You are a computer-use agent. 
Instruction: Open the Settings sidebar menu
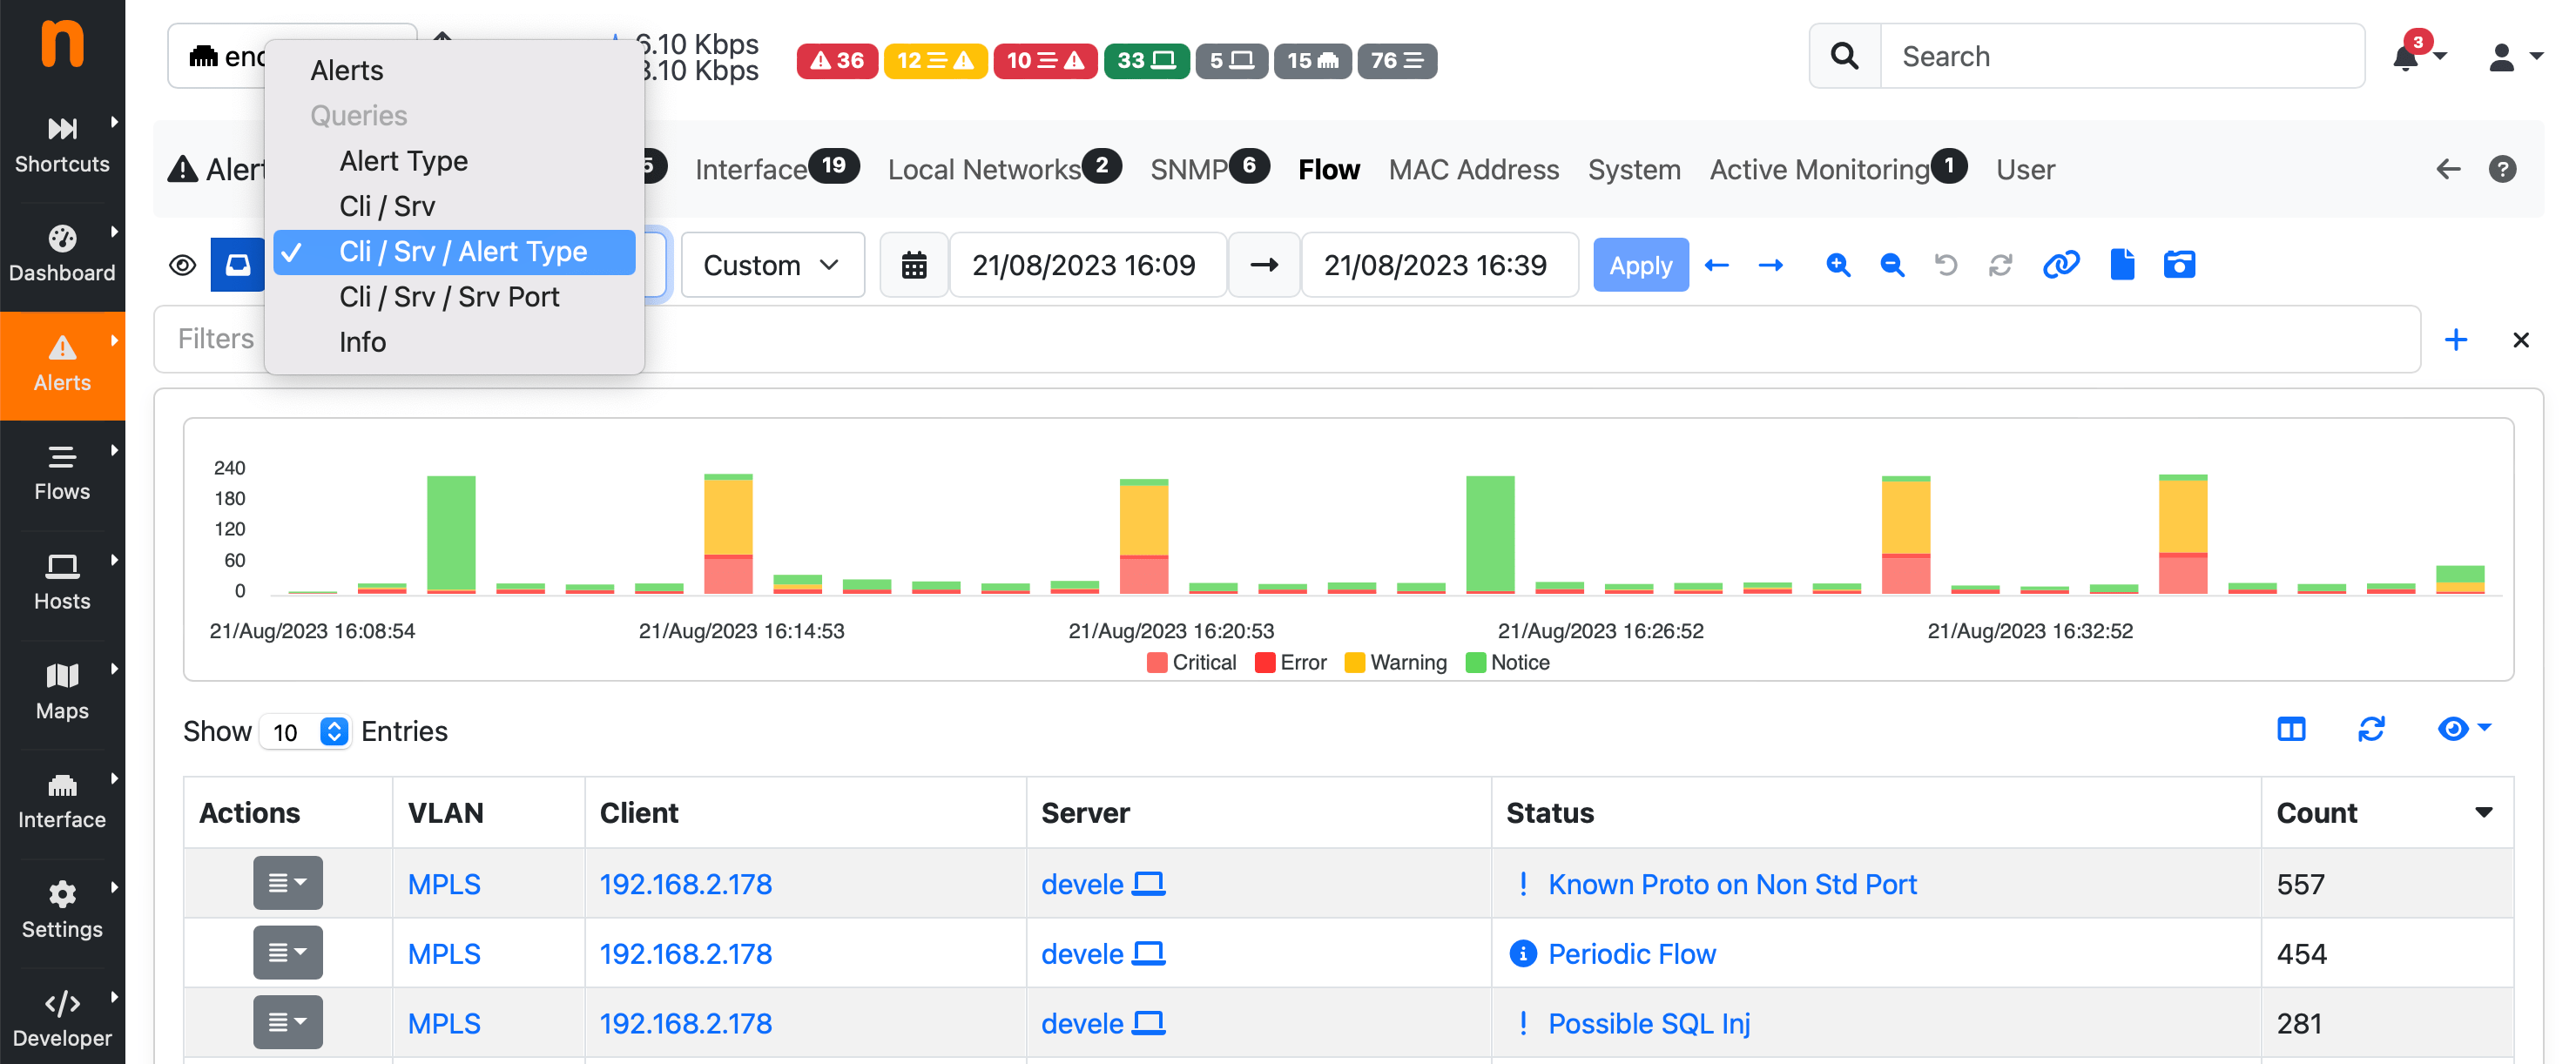[x=62, y=910]
